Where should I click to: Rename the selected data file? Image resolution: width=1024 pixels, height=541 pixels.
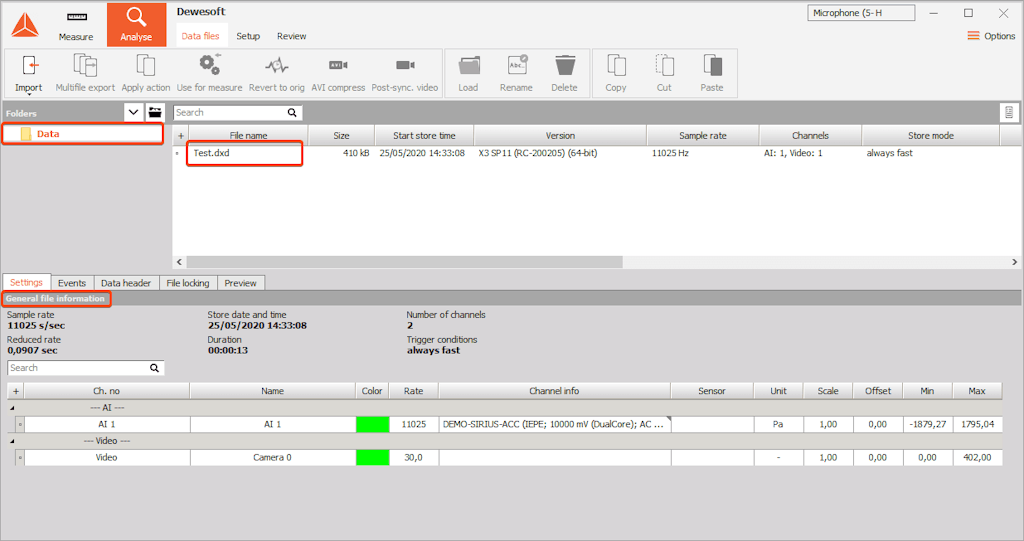[x=517, y=73]
